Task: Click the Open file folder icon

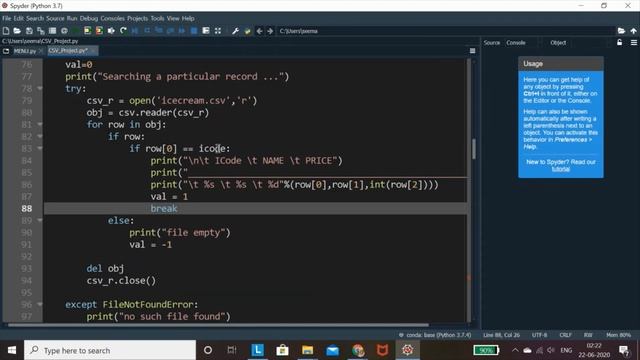Action: 17,31
